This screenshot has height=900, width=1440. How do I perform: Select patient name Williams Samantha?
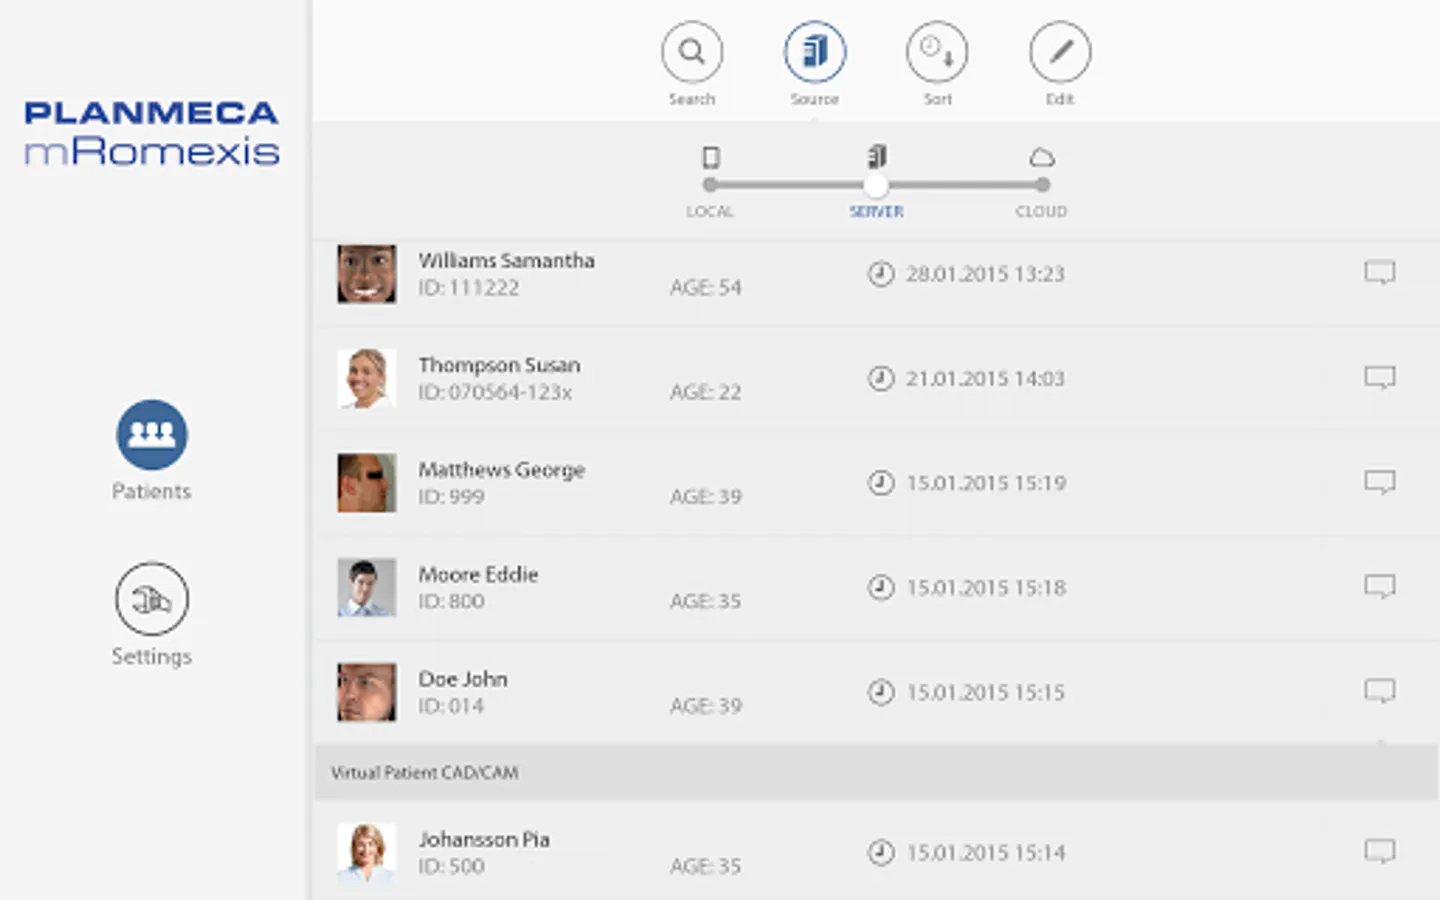pyautogui.click(x=507, y=260)
